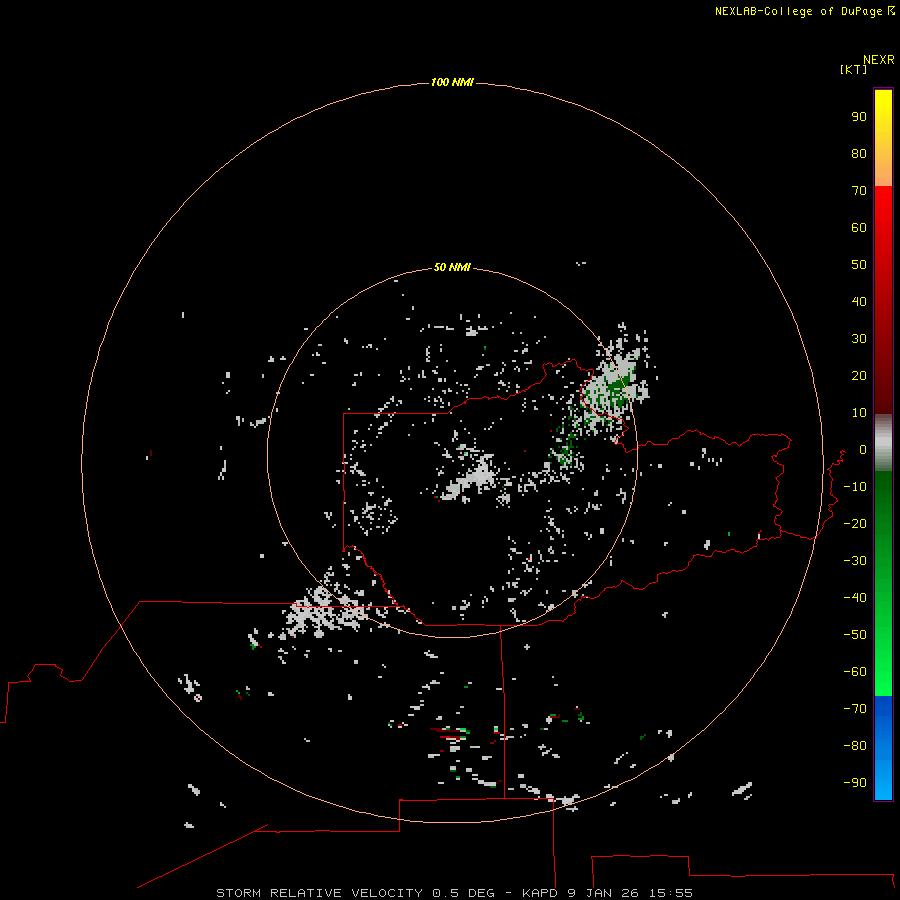Click the 100 NMI range ring label
The image size is (900, 900).
(x=452, y=83)
